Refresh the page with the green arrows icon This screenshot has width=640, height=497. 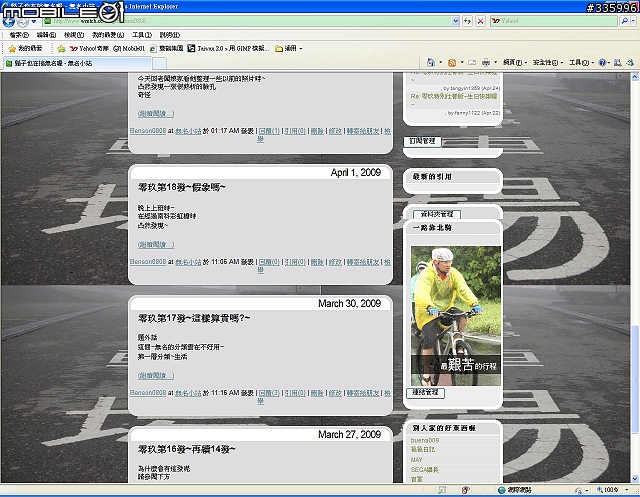tap(467, 21)
